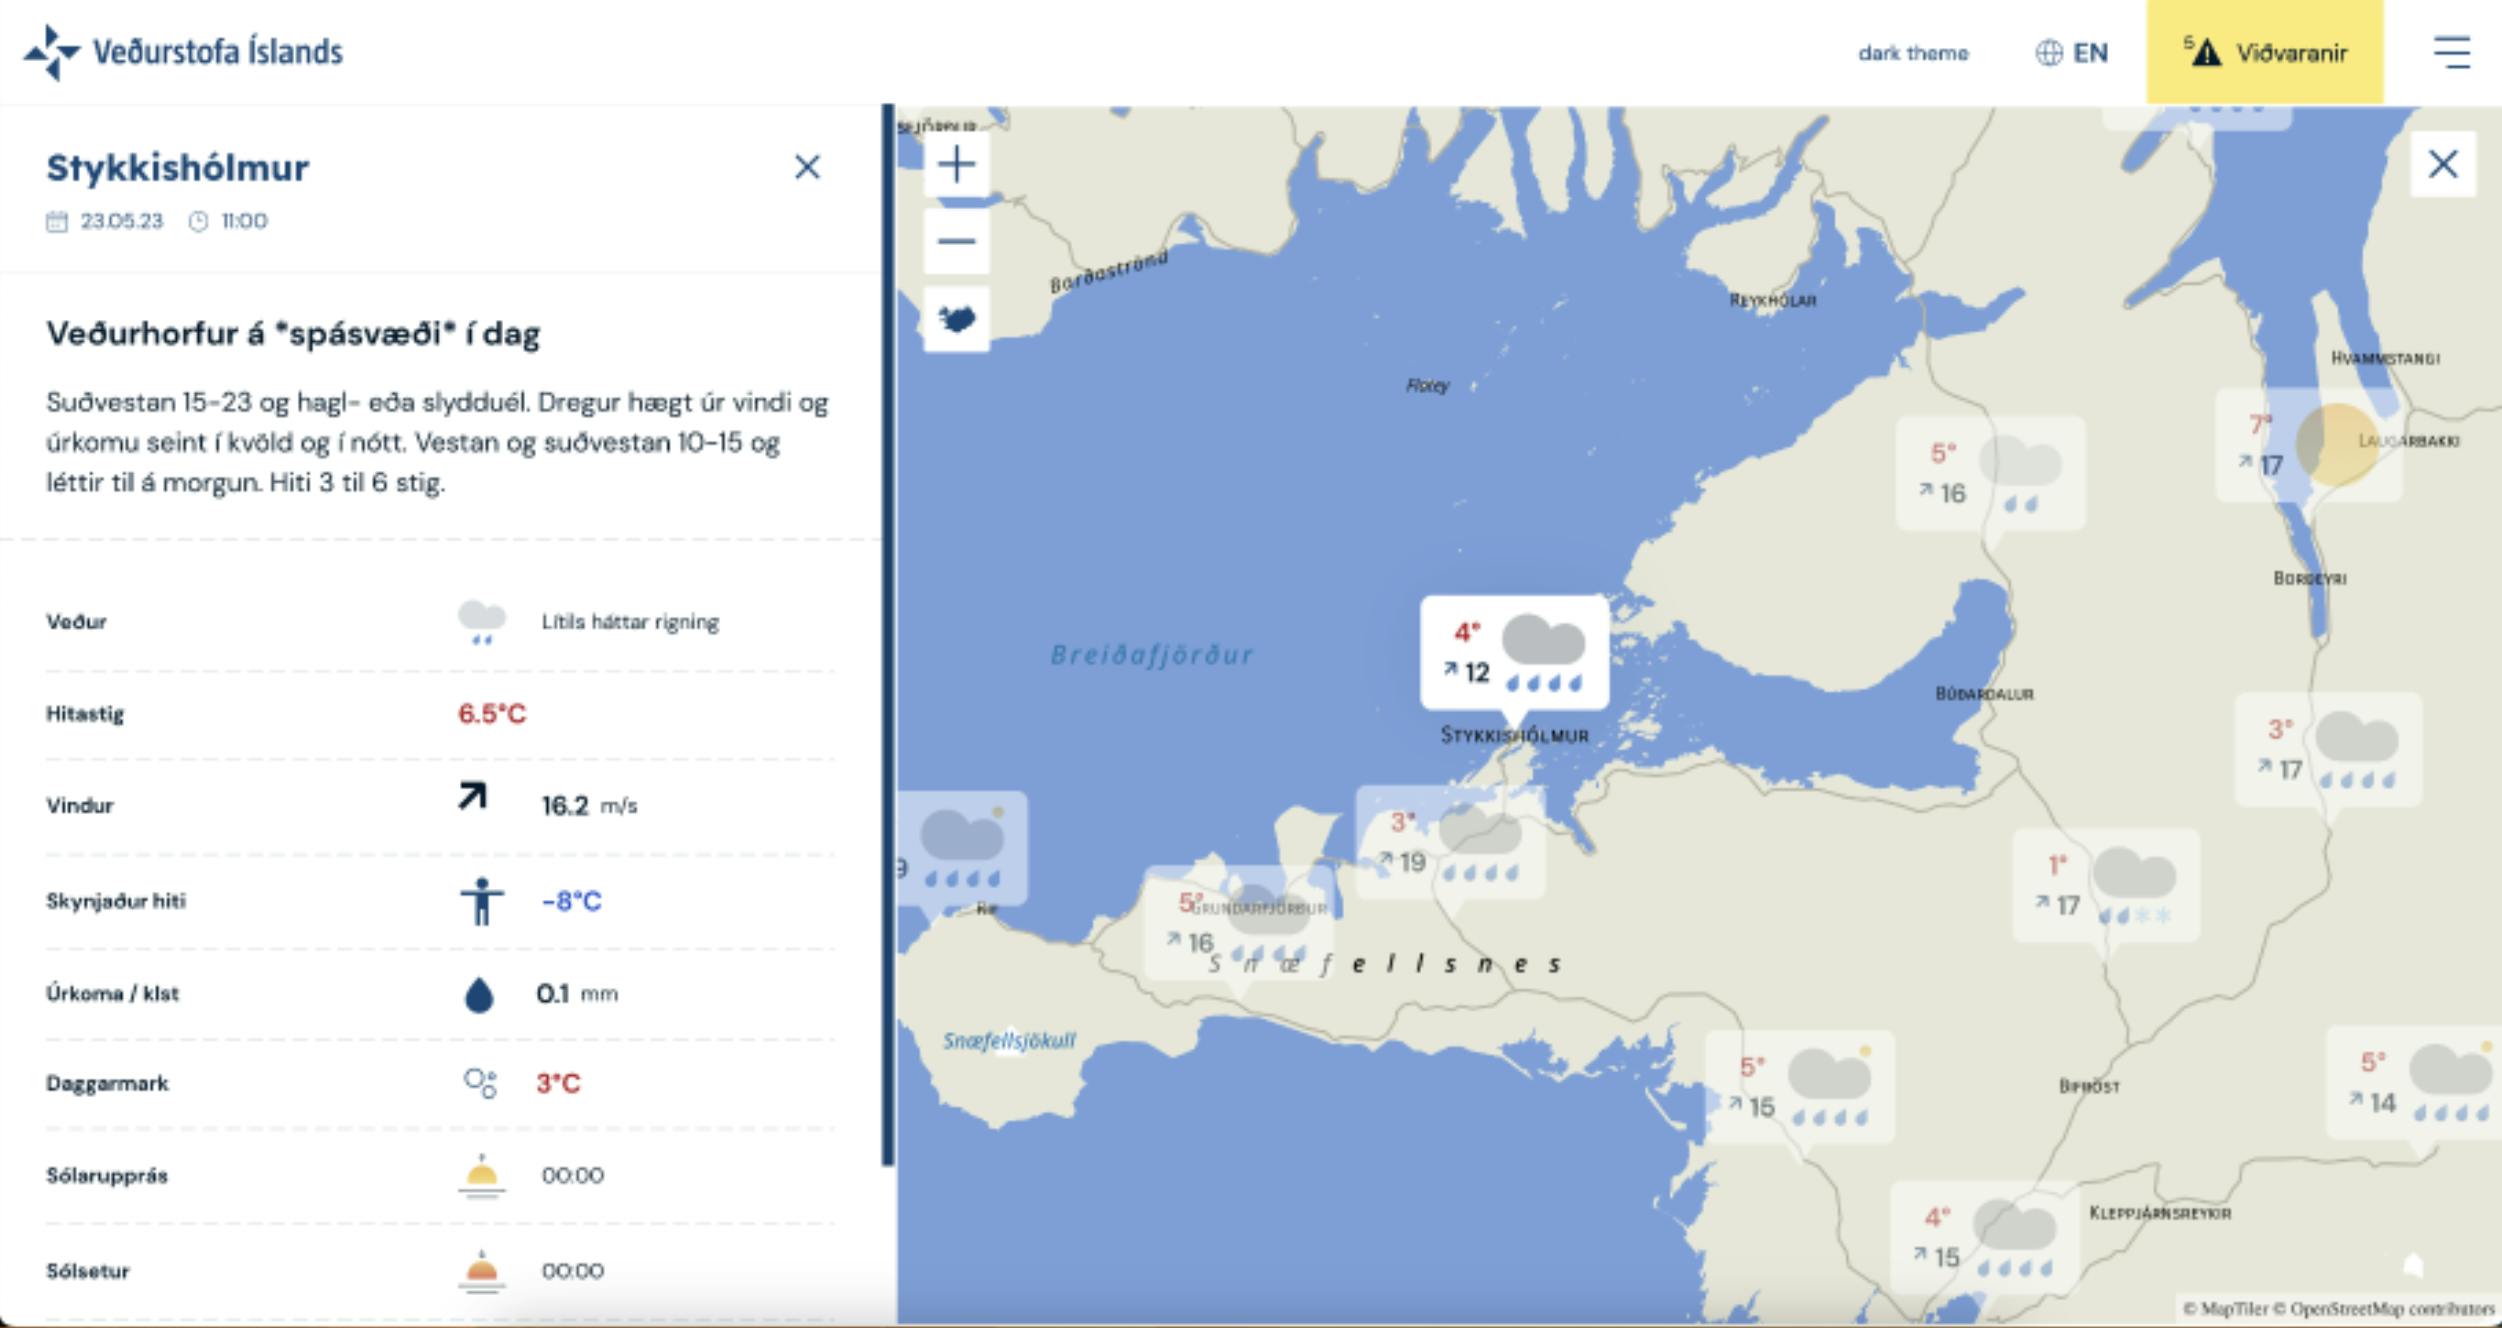Click the Reykhólar map label
The height and width of the screenshot is (1328, 2502).
[1773, 300]
